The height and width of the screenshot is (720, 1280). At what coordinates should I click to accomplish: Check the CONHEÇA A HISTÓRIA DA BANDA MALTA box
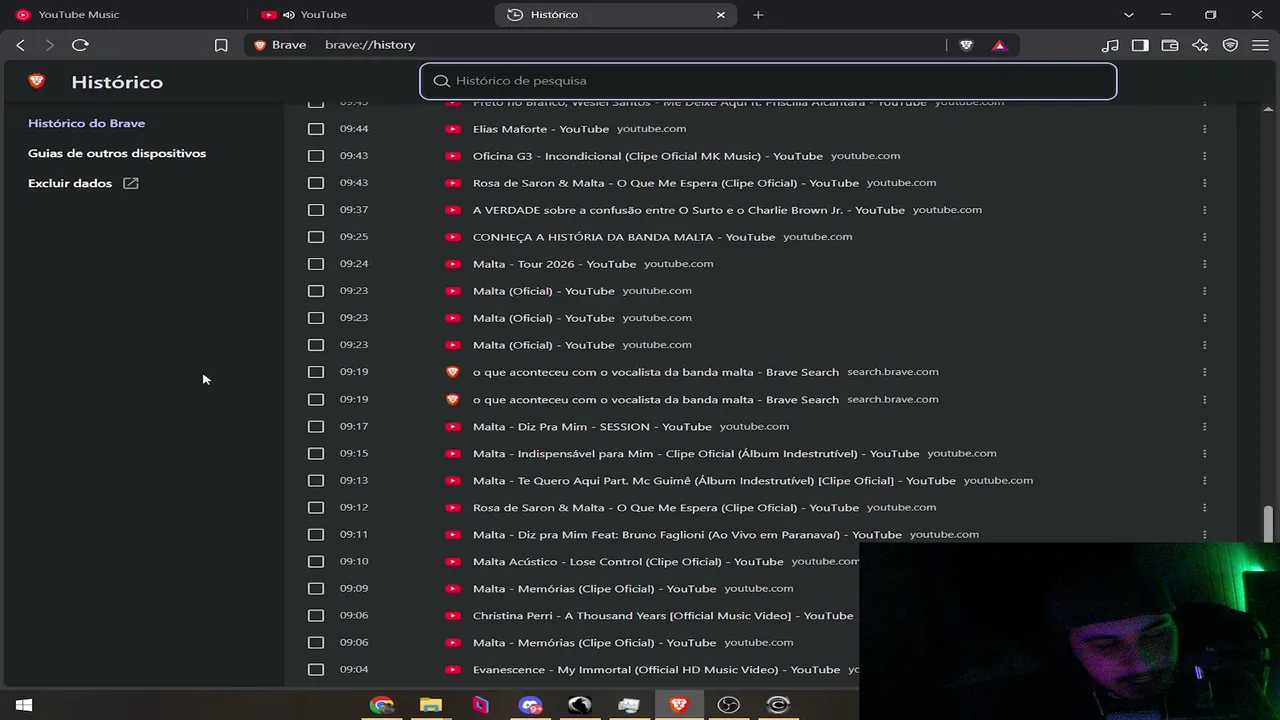pyautogui.click(x=316, y=237)
